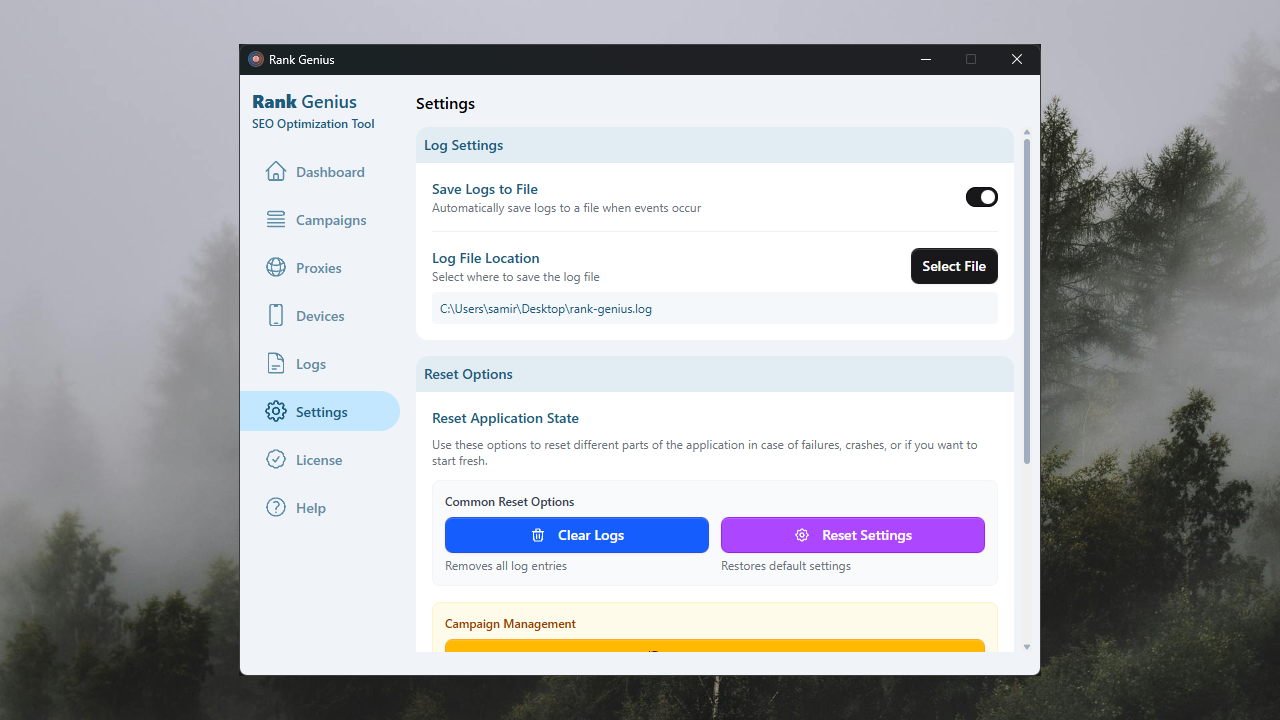Click the Proxies globe icon
The width and height of the screenshot is (1280, 720).
coord(276,268)
